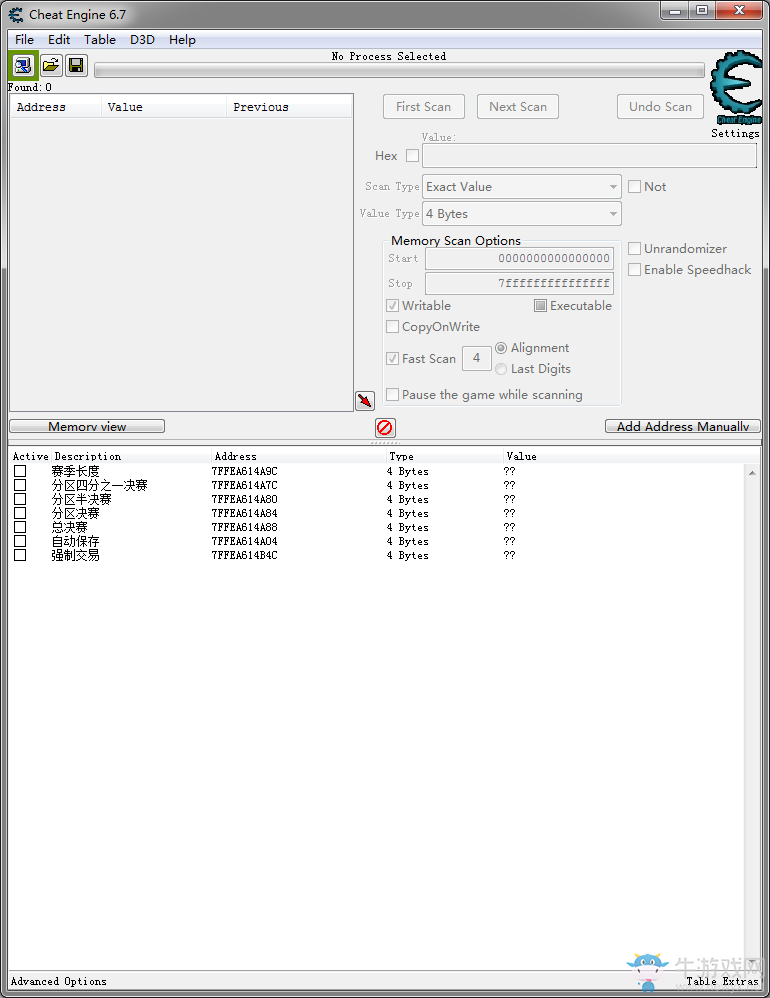
Task: Select the Alignment radio button
Action: 501,348
